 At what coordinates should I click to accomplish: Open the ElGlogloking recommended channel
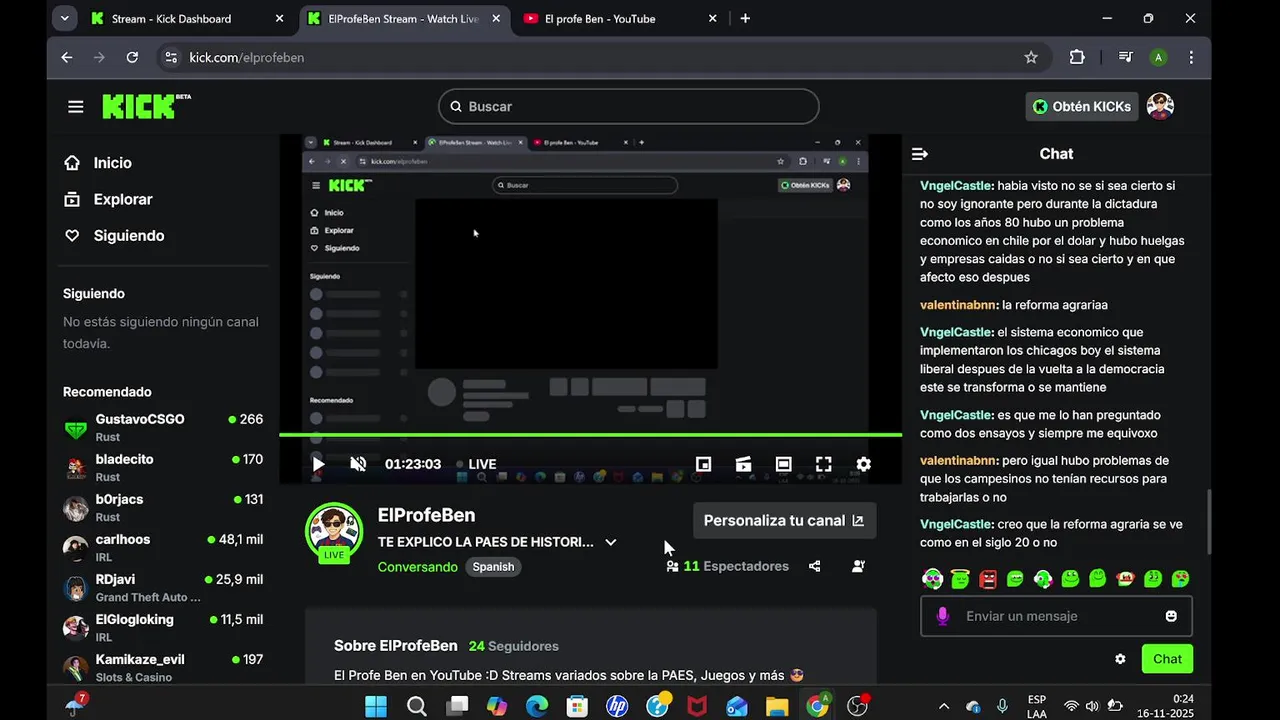[163, 627]
